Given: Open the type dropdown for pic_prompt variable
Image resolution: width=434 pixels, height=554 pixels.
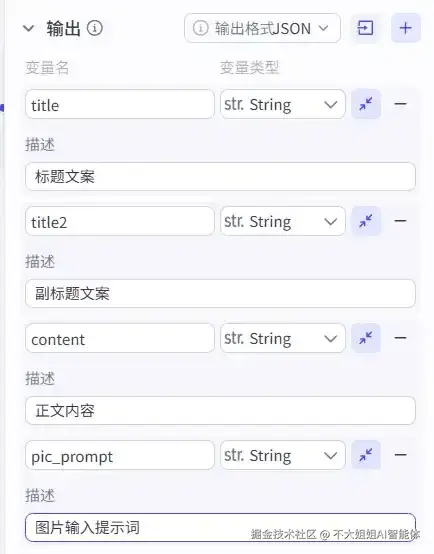Looking at the screenshot, I should (283, 455).
